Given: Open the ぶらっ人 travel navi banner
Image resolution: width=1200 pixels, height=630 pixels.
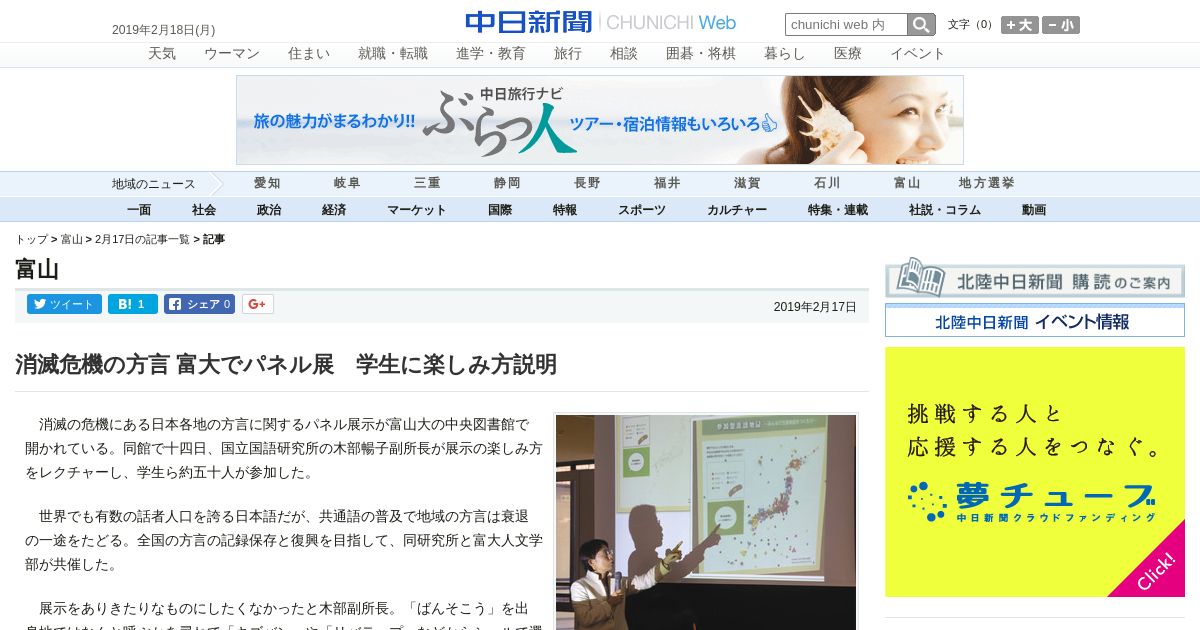Looking at the screenshot, I should pyautogui.click(x=600, y=120).
